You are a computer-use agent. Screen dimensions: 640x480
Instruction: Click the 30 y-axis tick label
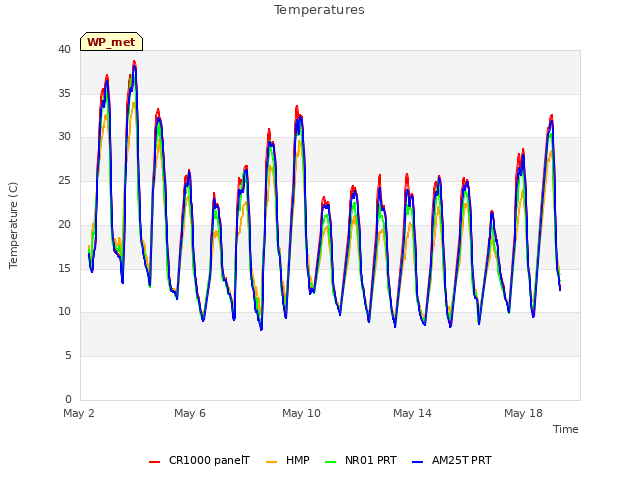[64, 137]
